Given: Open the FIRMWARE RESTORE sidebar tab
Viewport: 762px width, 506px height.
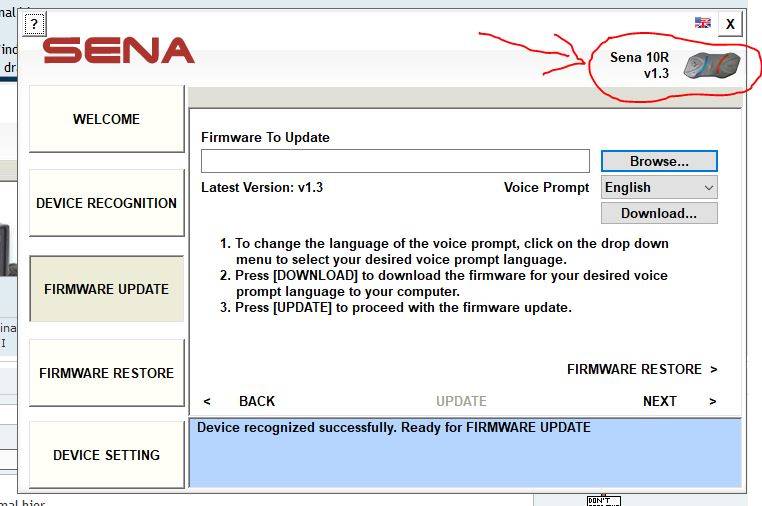Looking at the screenshot, I should click(x=106, y=373).
